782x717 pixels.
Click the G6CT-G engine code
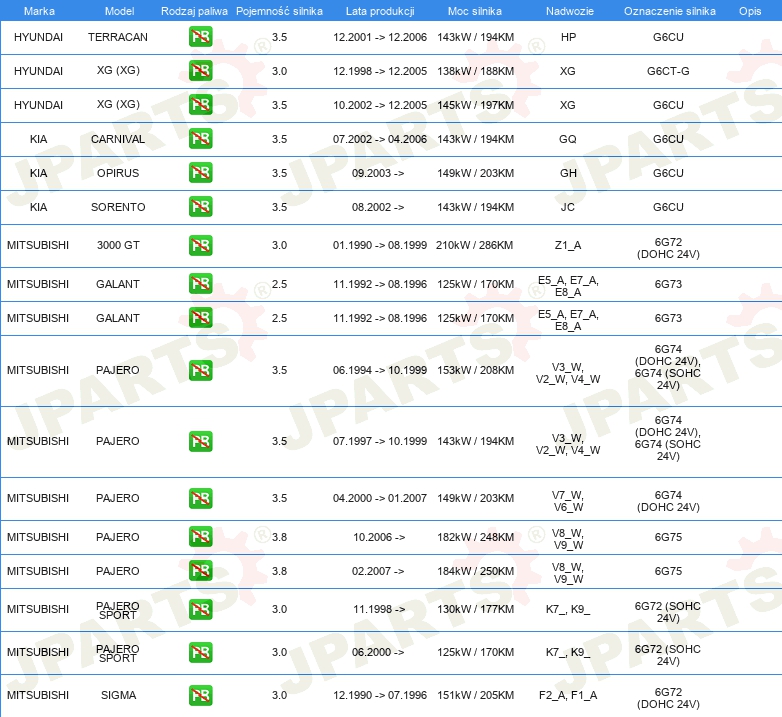pyautogui.click(x=668, y=71)
